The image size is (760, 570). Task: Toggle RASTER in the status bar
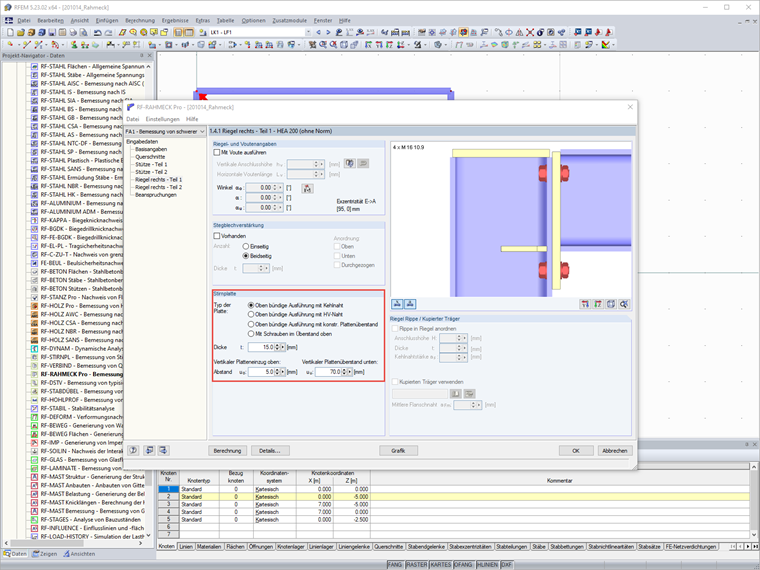[x=416, y=565]
